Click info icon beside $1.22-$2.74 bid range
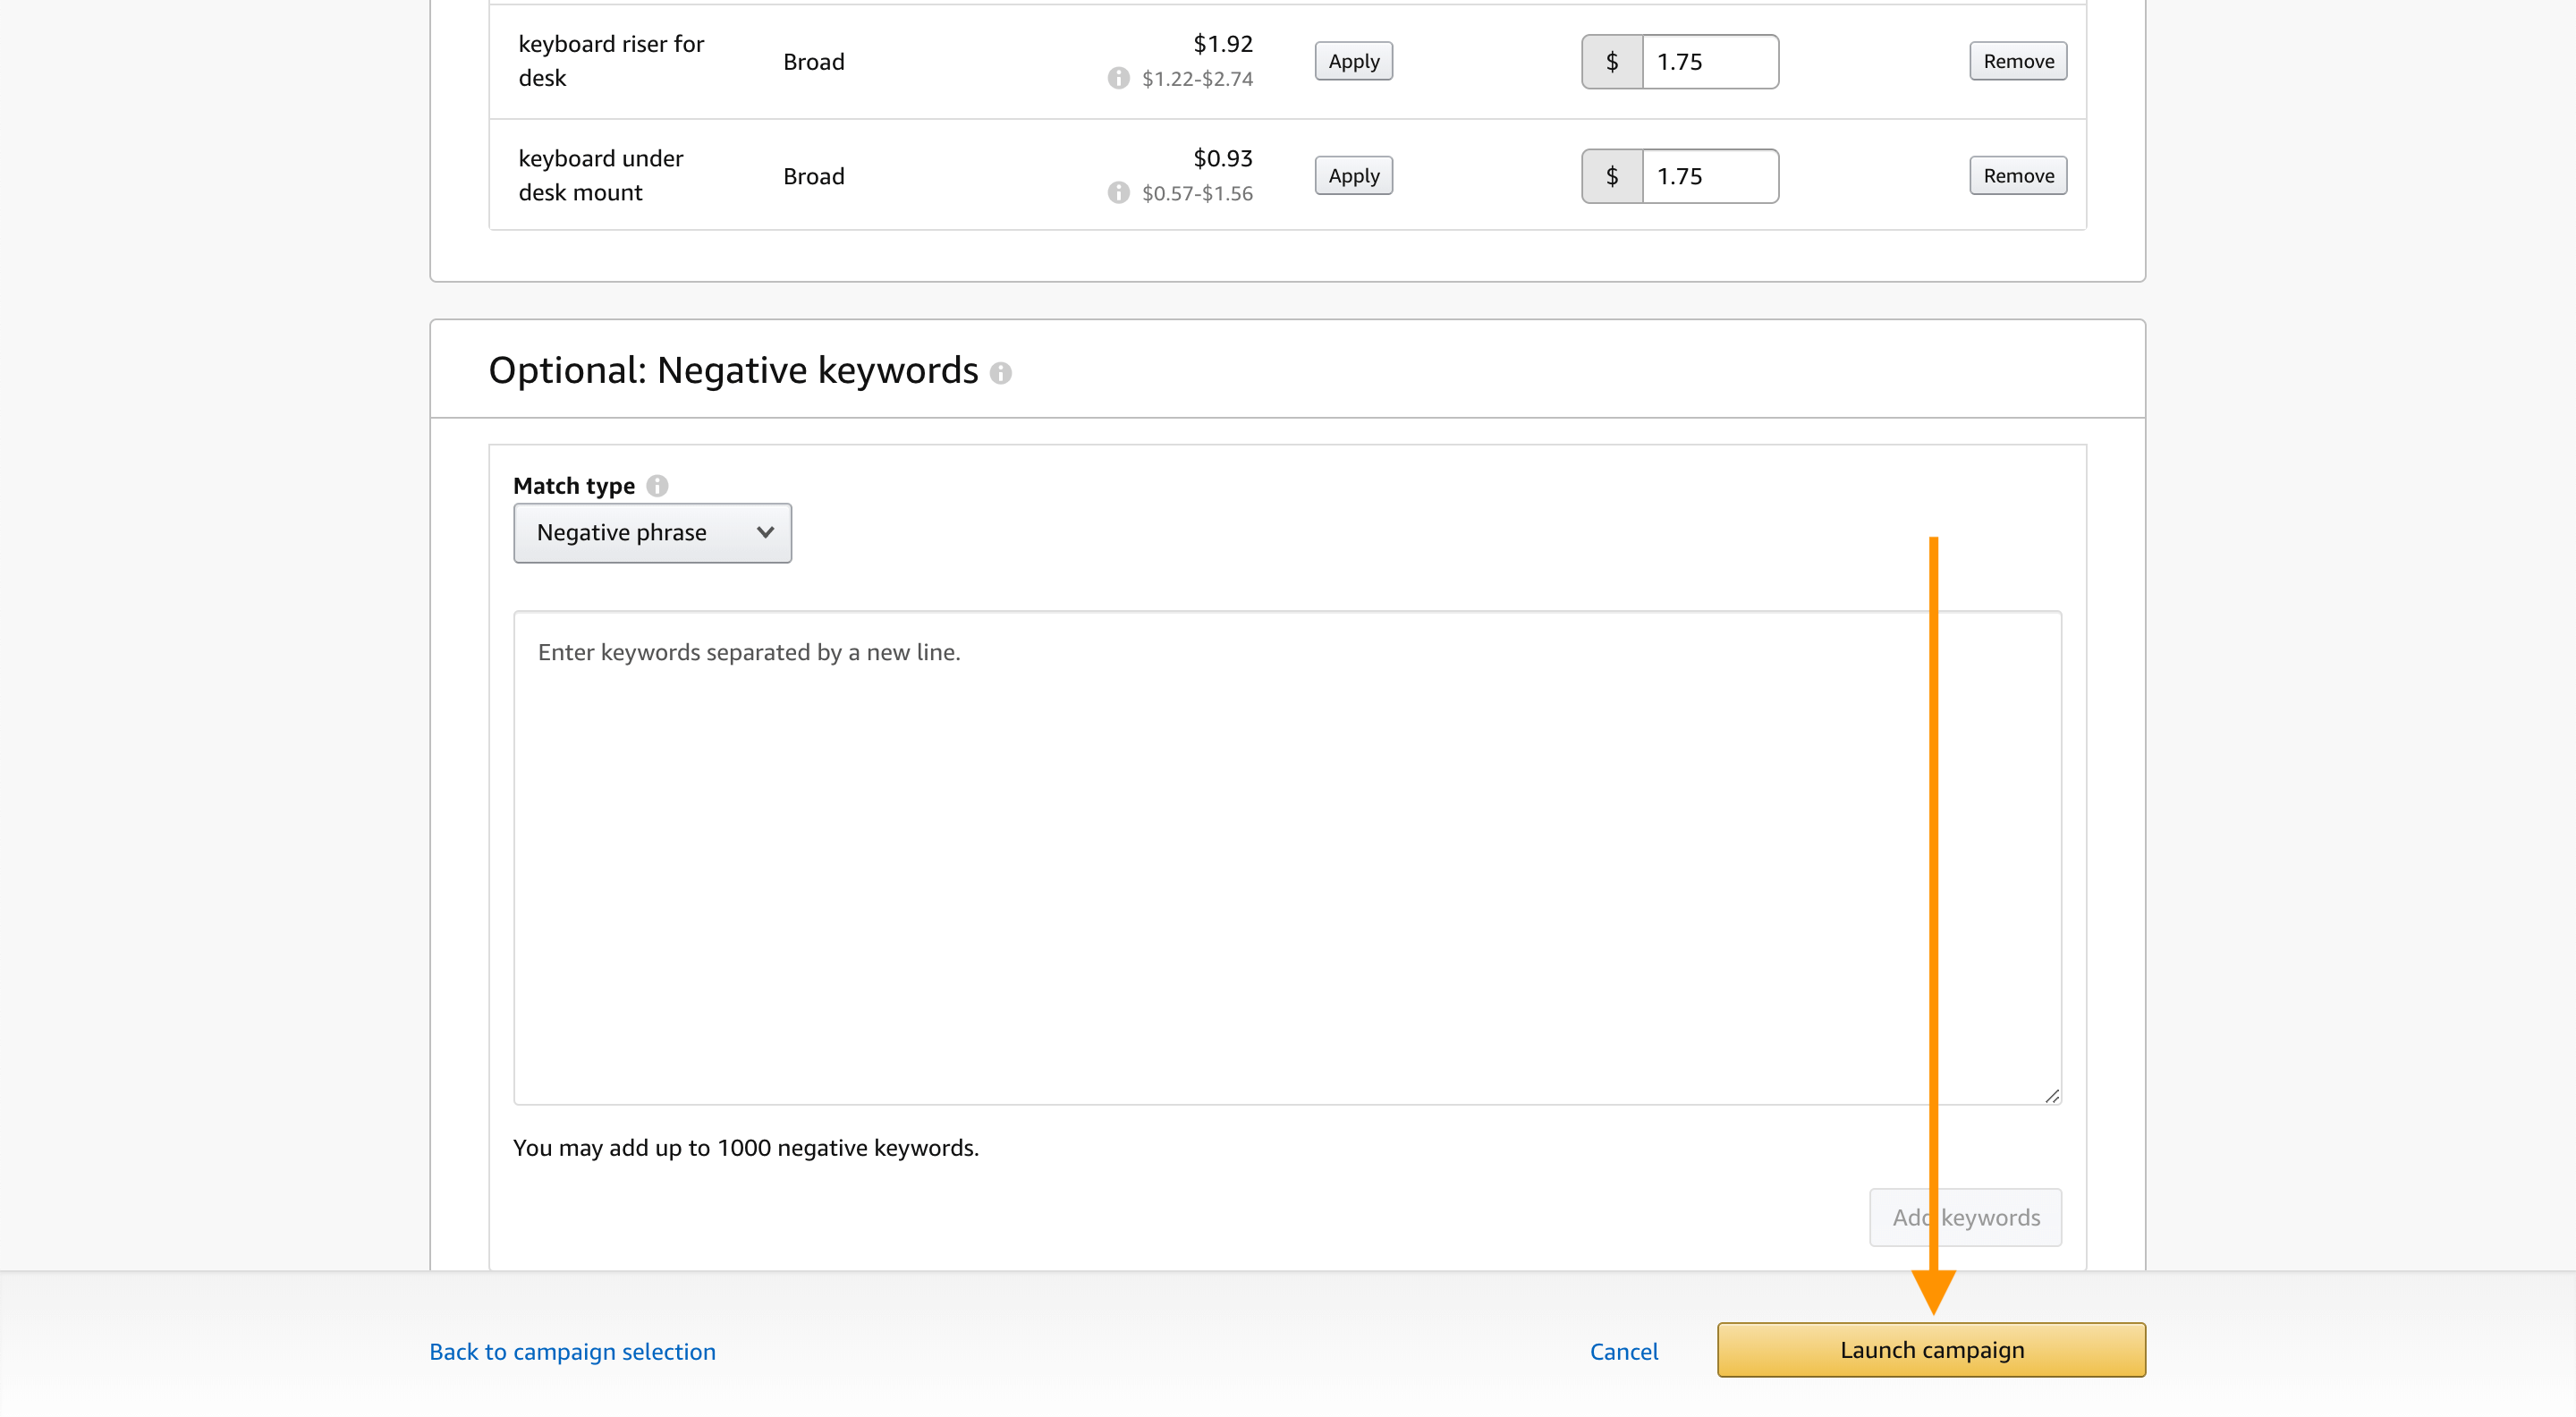 (x=1118, y=78)
